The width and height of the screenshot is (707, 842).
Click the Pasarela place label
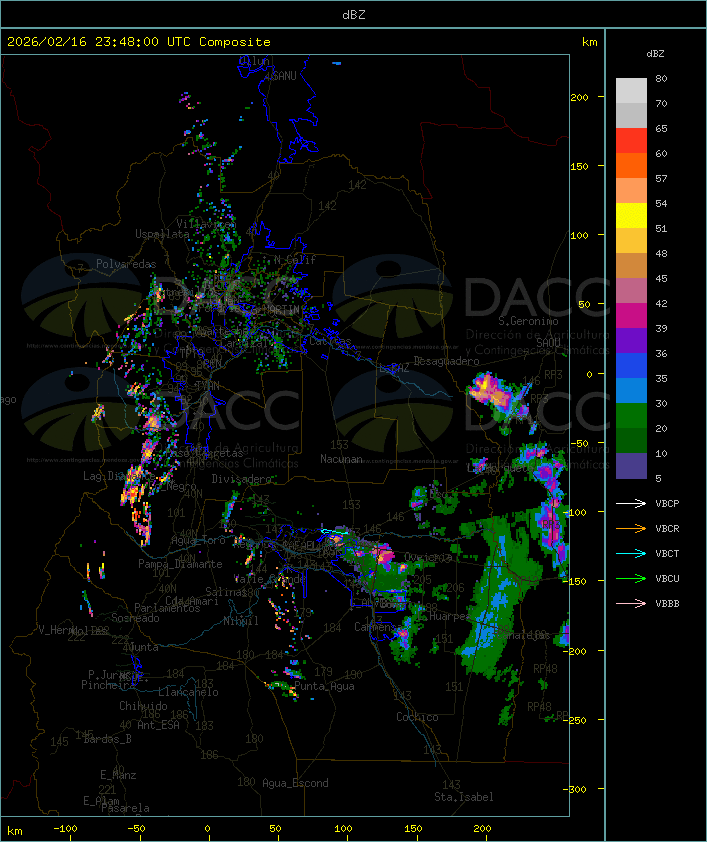[125, 808]
